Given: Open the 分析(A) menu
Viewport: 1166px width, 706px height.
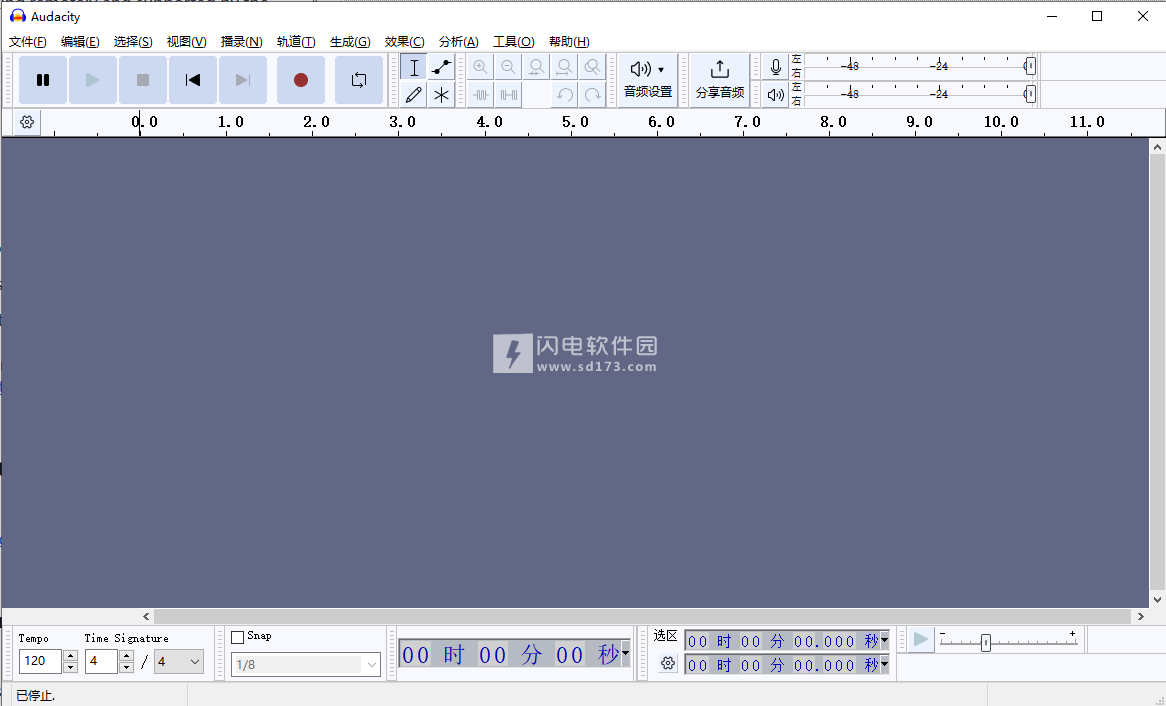Looking at the screenshot, I should pyautogui.click(x=459, y=42).
